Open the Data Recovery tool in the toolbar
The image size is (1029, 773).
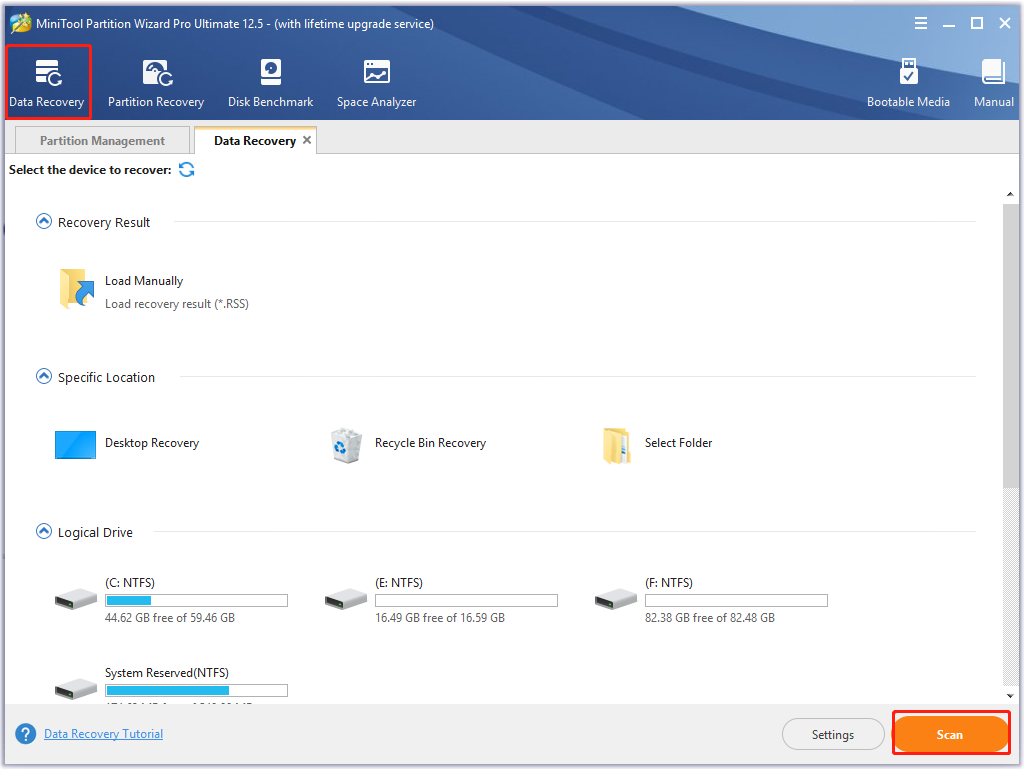[47, 83]
